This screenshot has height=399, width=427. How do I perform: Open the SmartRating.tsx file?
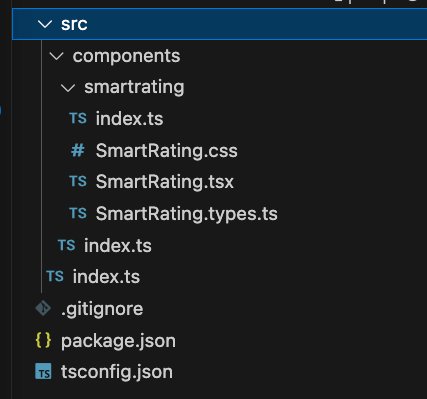click(x=165, y=182)
